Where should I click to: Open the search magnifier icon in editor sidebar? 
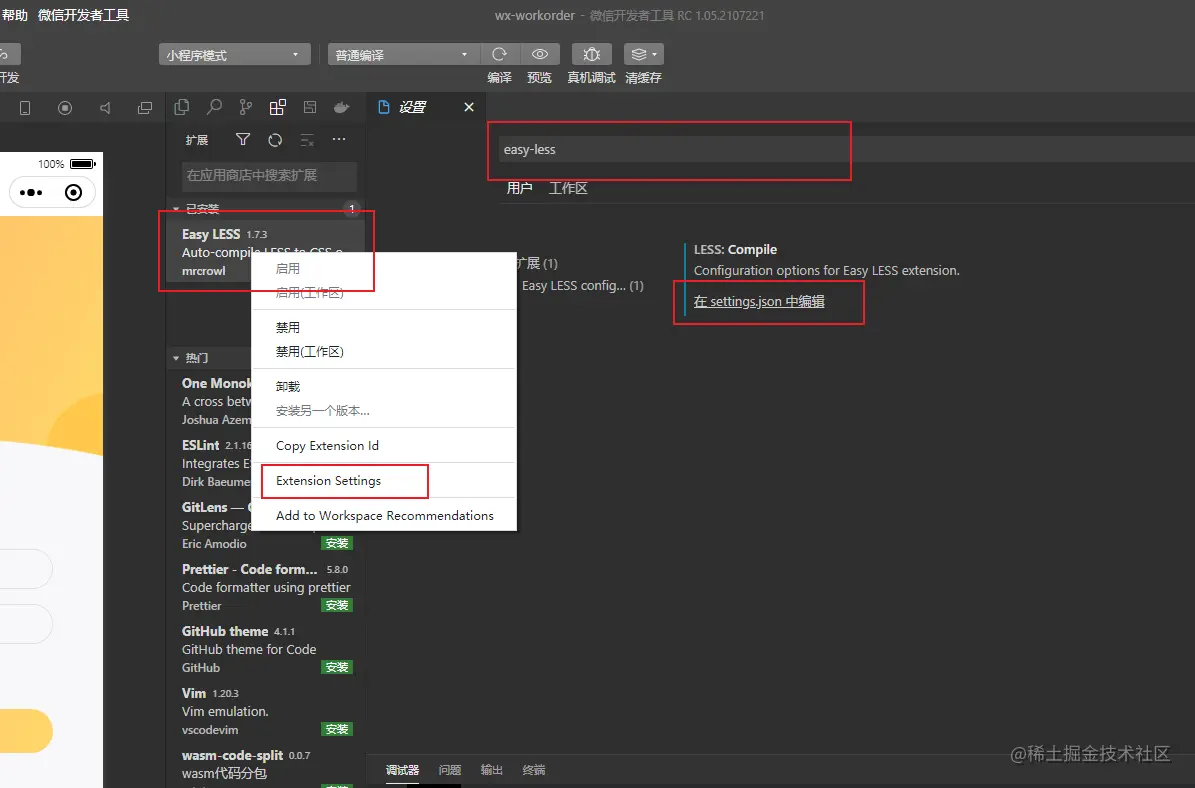click(214, 107)
